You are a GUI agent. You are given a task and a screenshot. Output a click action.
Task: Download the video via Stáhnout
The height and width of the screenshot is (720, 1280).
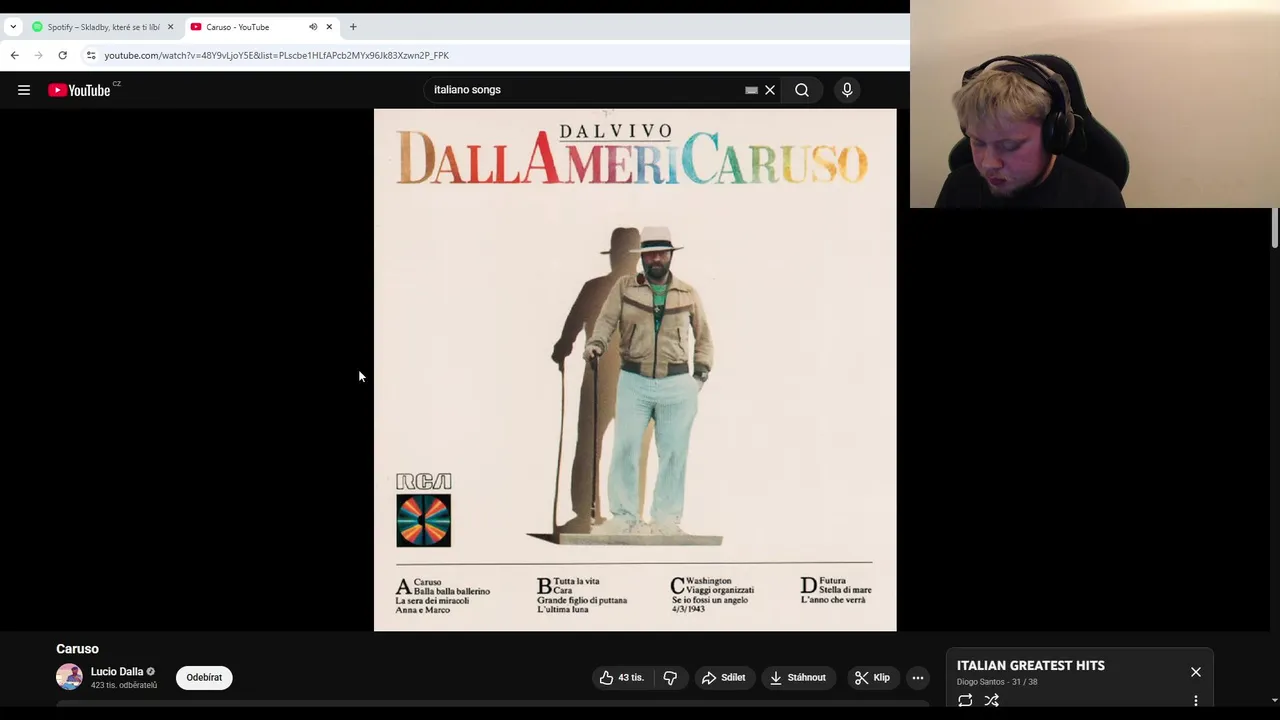798,678
